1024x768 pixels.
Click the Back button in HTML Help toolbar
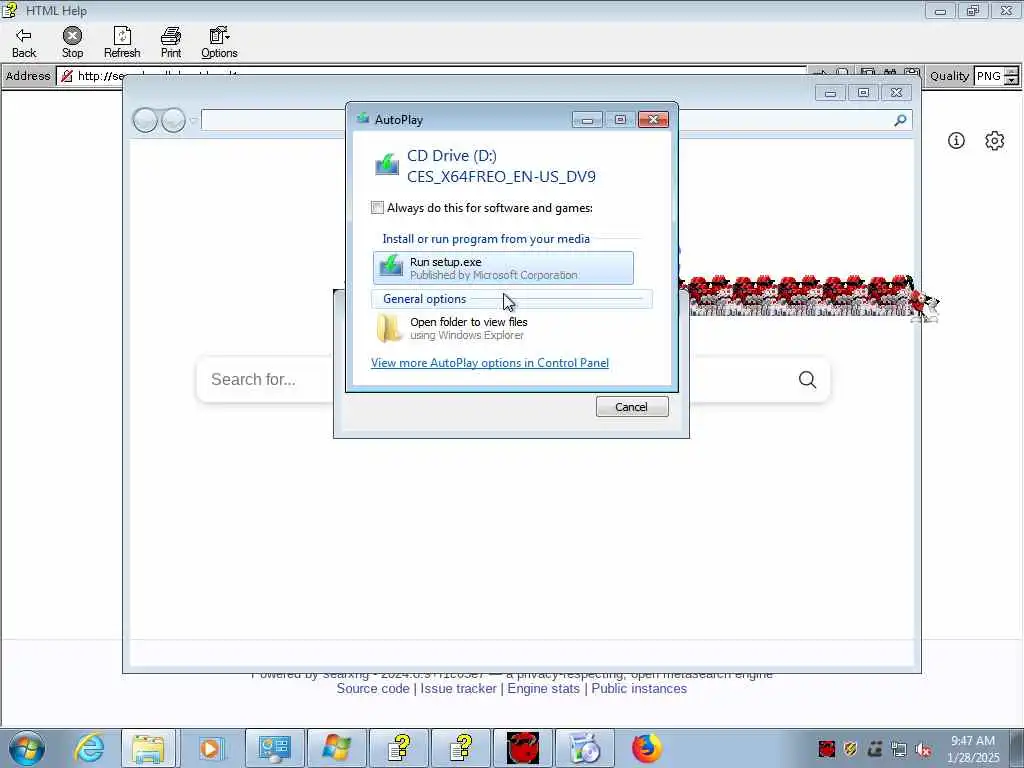[x=24, y=43]
